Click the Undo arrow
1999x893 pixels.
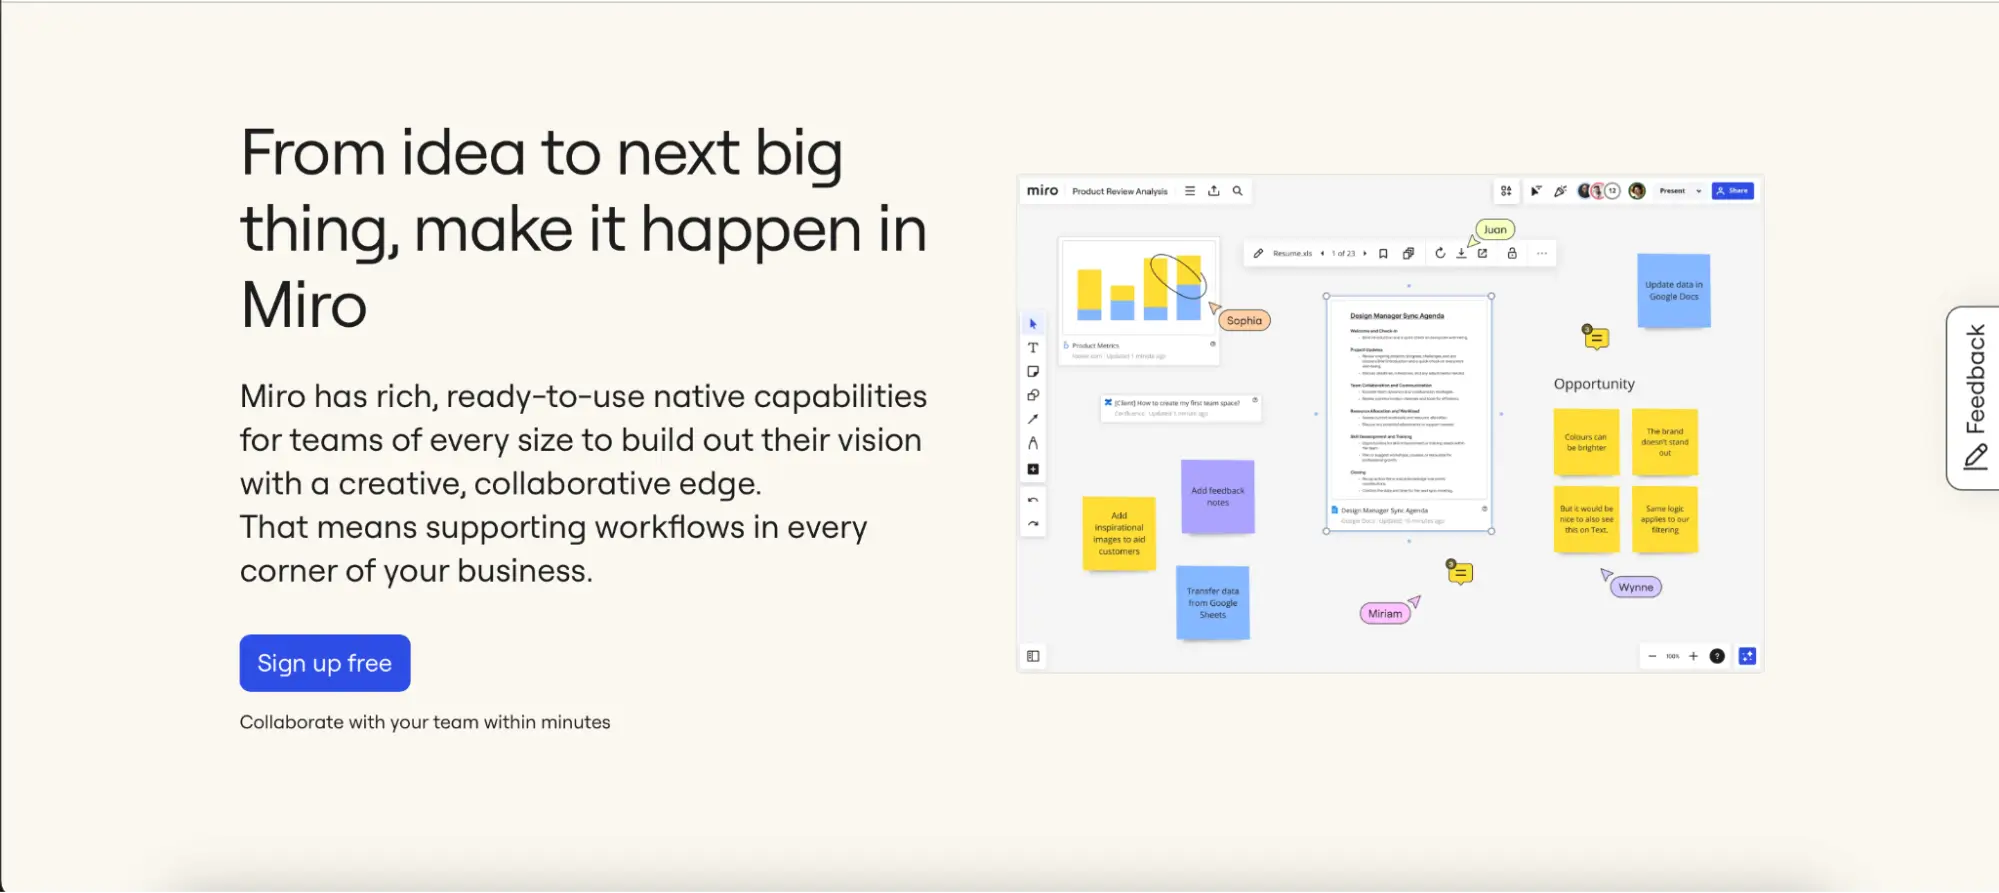point(1033,500)
